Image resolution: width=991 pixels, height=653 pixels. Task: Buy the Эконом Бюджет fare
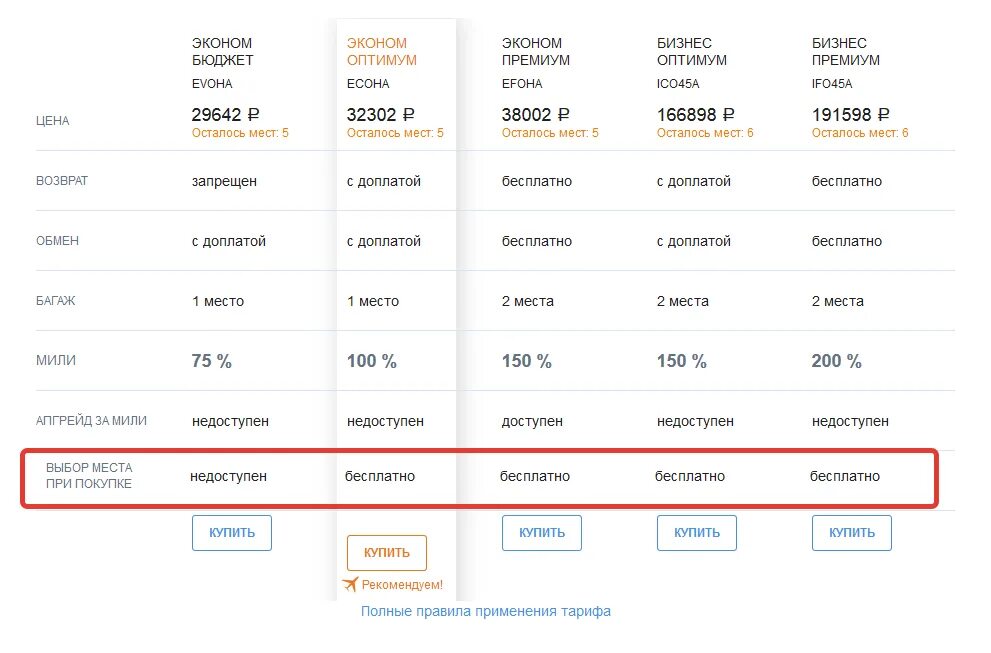tap(232, 533)
